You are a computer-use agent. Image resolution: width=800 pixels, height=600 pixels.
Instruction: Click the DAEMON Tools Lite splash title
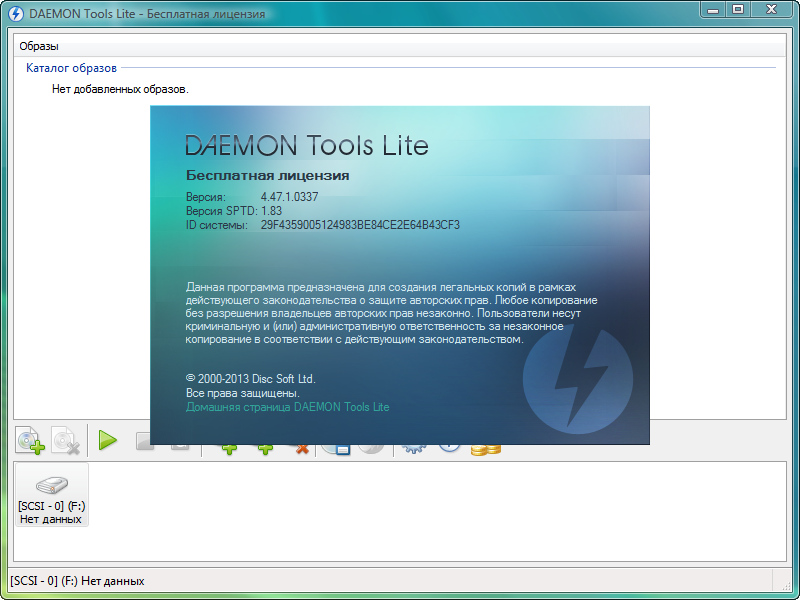[x=306, y=146]
